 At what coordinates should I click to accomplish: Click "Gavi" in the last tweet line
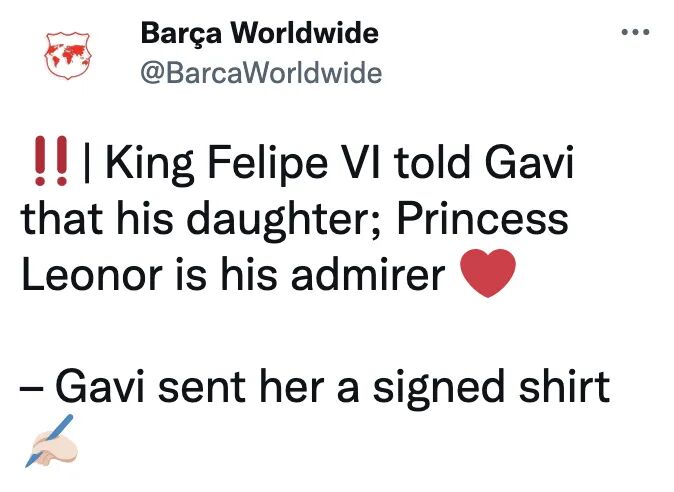(x=100, y=386)
